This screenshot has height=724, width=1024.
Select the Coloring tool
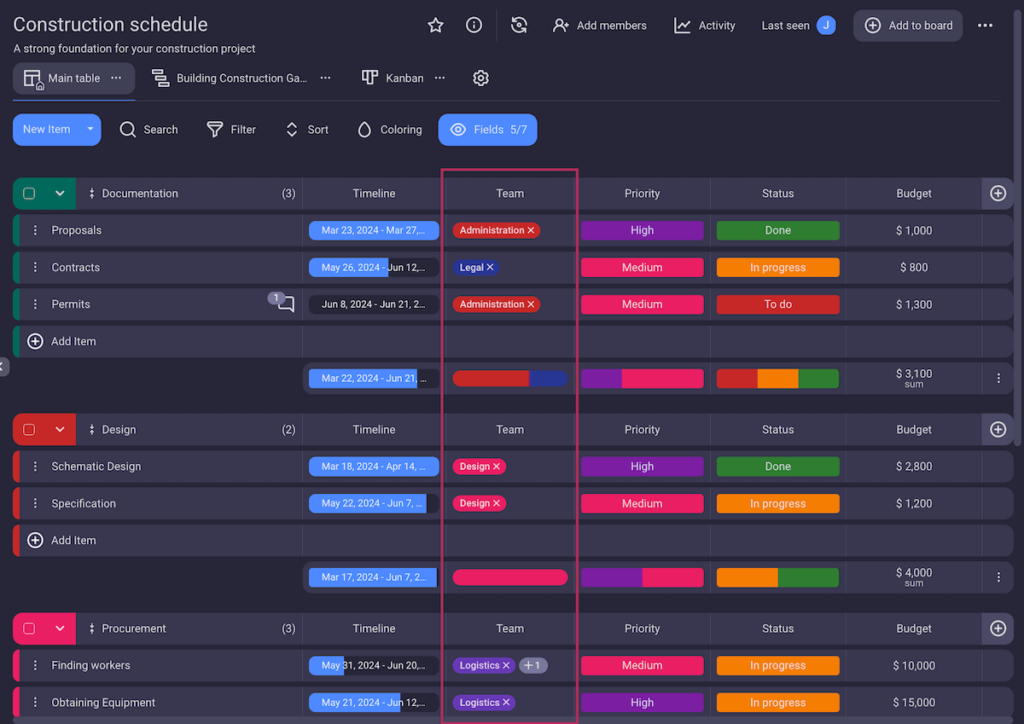point(389,129)
